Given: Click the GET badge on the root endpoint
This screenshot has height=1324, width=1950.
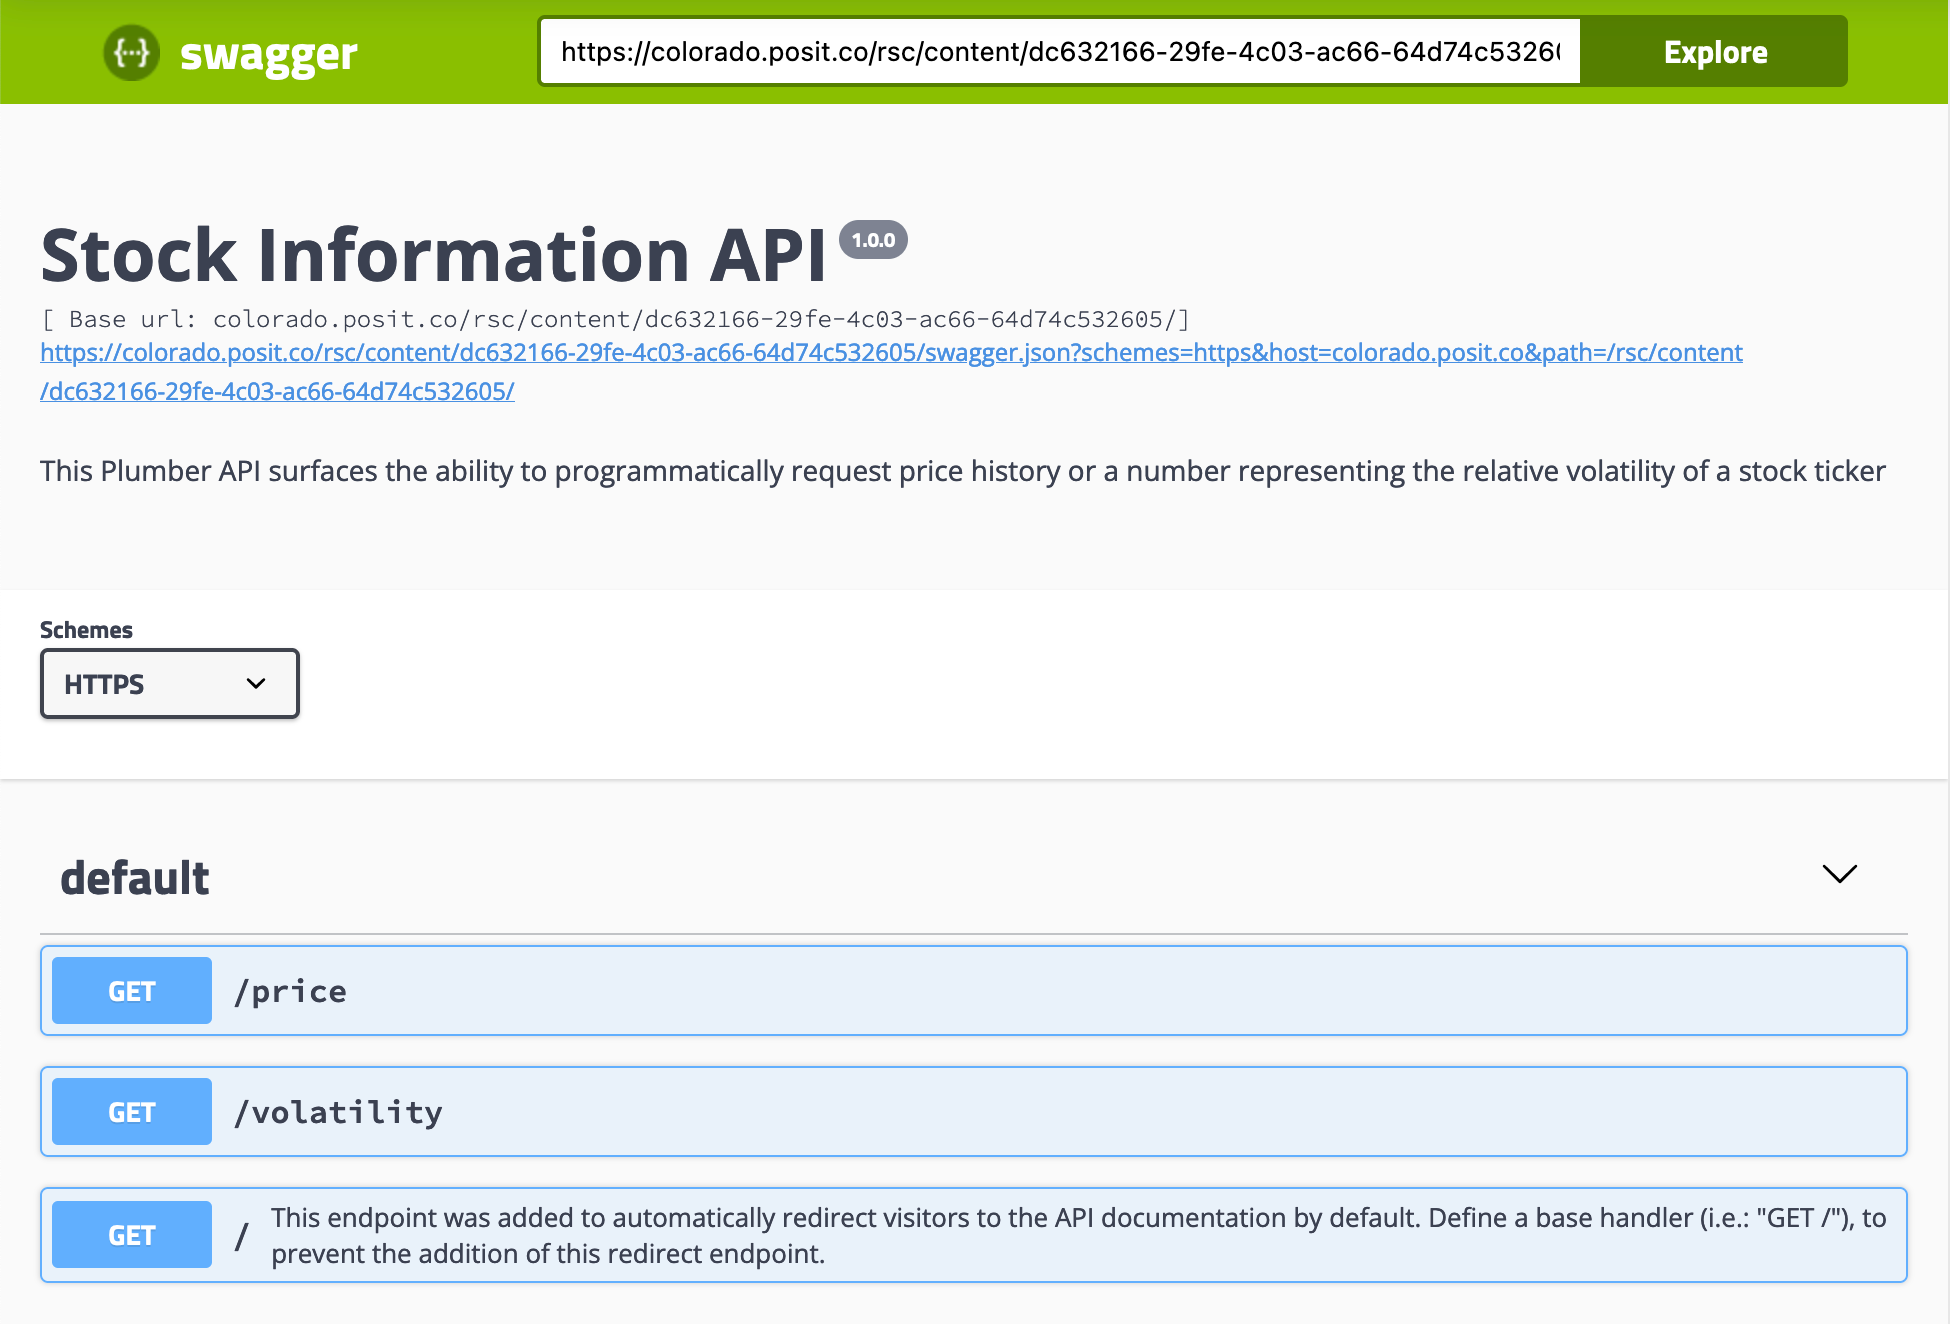Looking at the screenshot, I should point(131,1234).
